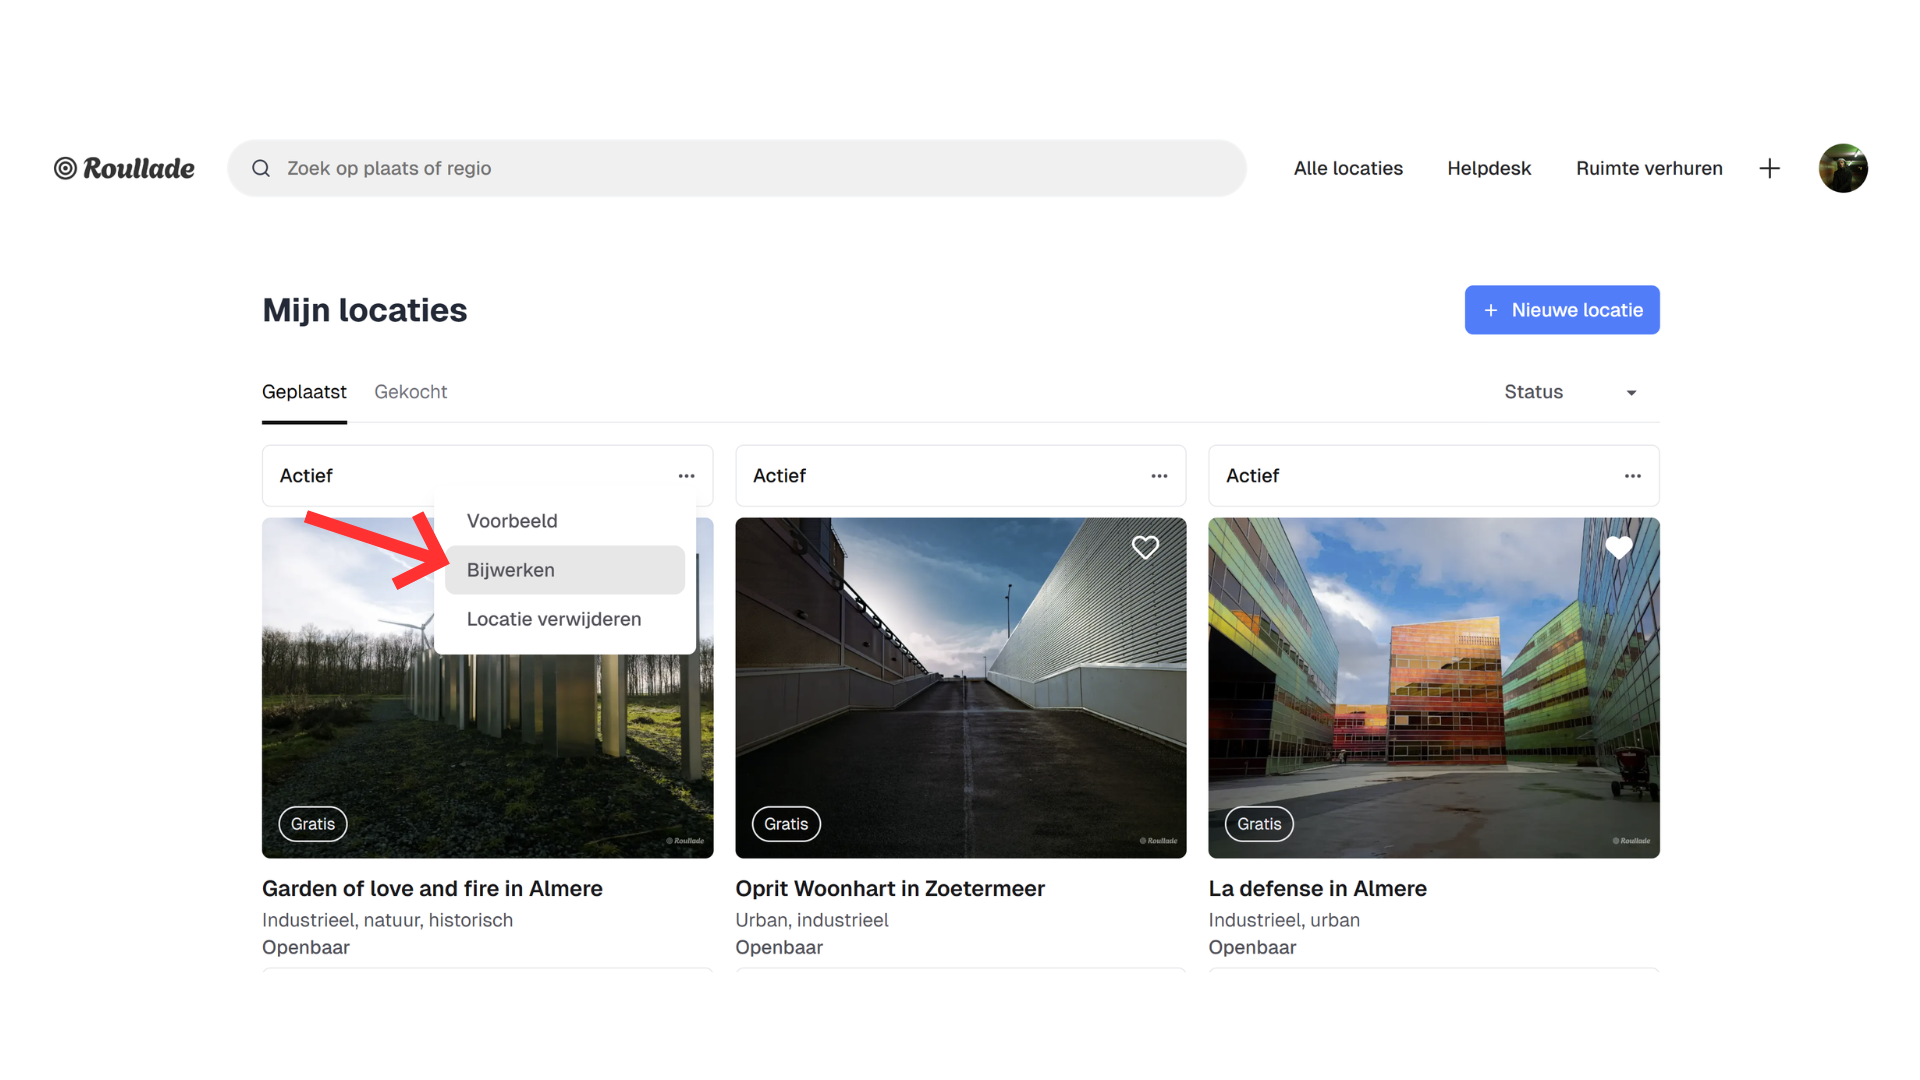Click the search magnifier icon
Image resolution: width=1920 pixels, height=1080 pixels.
(261, 168)
